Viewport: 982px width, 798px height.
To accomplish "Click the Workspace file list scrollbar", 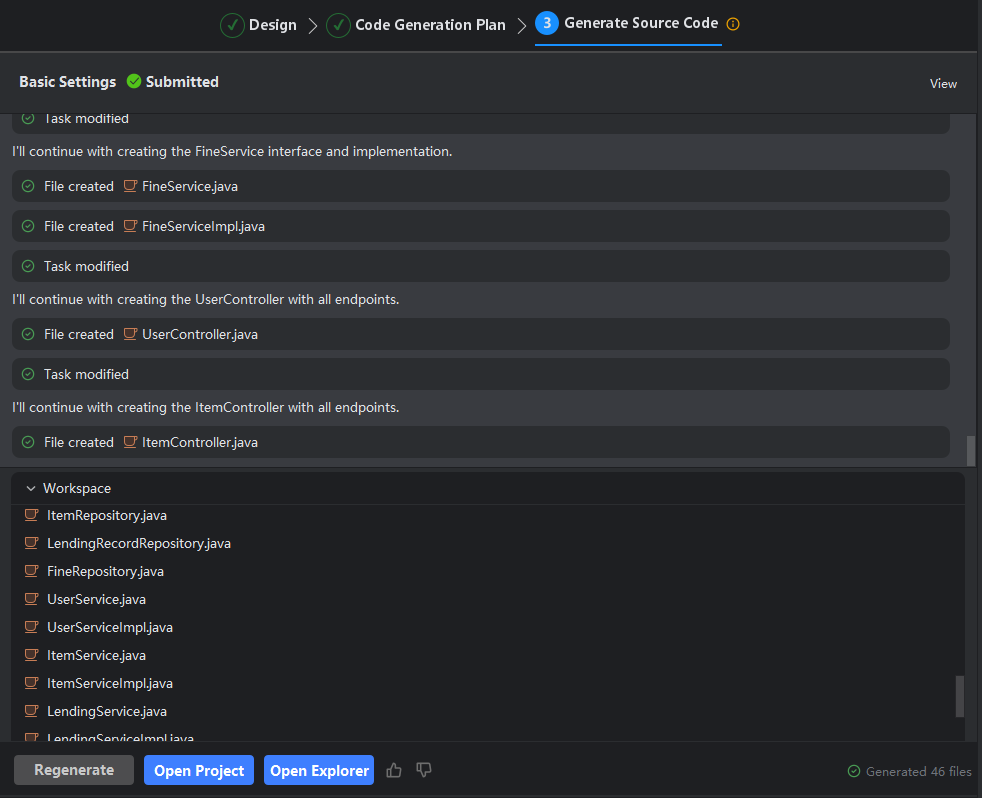I will click(960, 696).
